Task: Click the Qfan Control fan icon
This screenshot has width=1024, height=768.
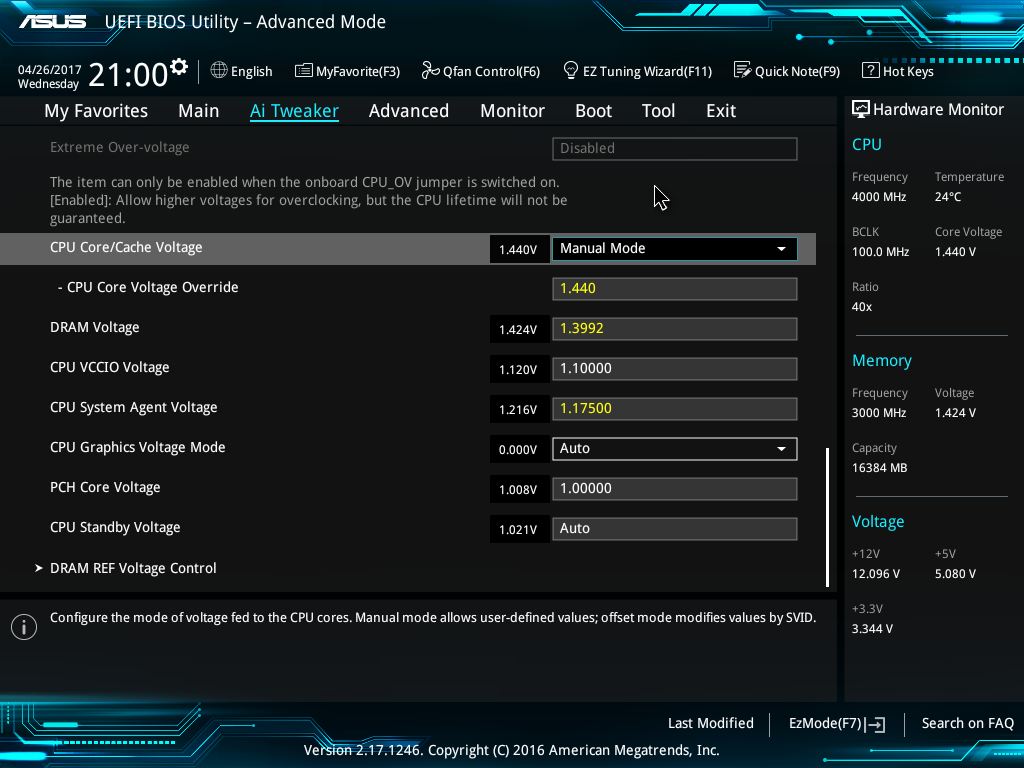Action: 430,70
